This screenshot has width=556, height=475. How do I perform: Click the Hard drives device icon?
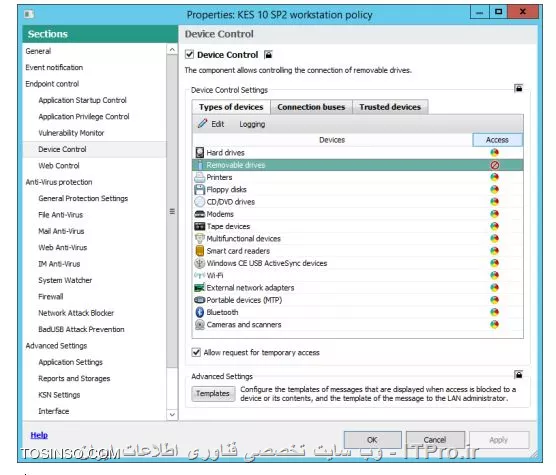200,152
